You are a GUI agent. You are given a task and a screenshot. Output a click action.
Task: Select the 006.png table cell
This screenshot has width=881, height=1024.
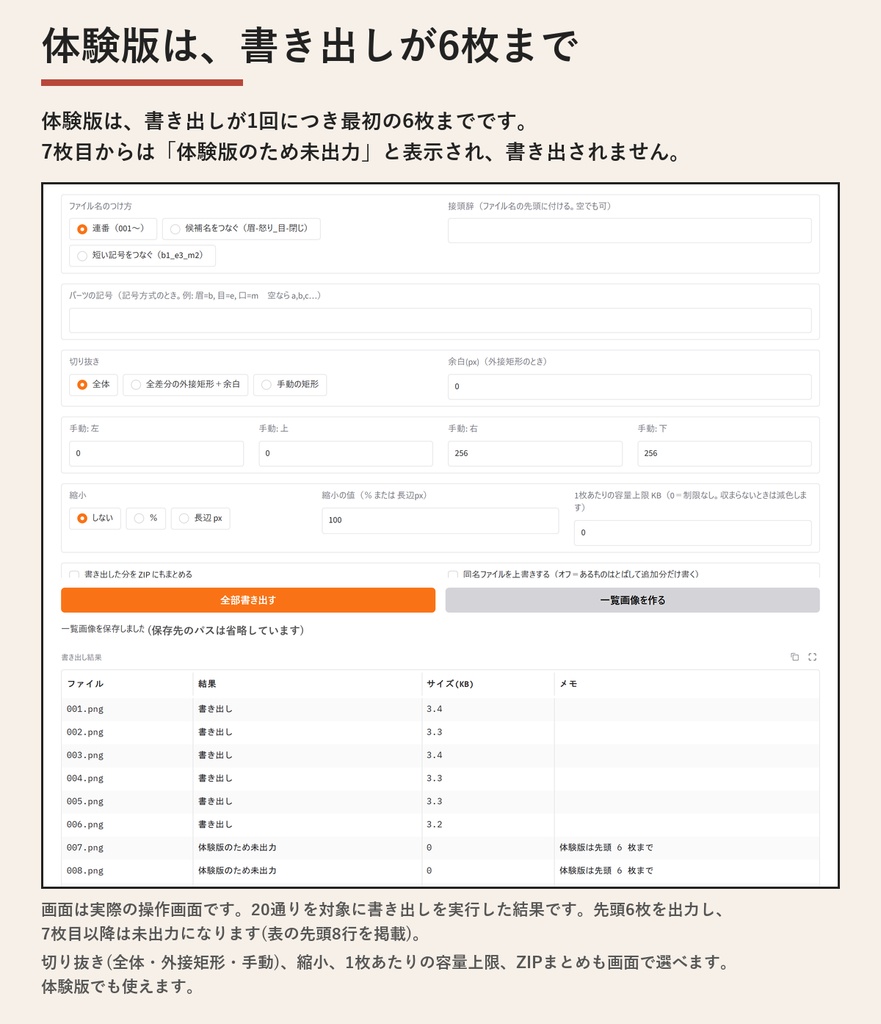tap(127, 825)
